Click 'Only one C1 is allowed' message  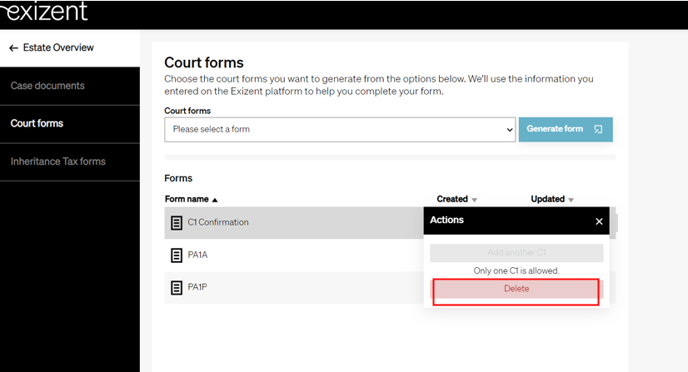[x=516, y=271]
